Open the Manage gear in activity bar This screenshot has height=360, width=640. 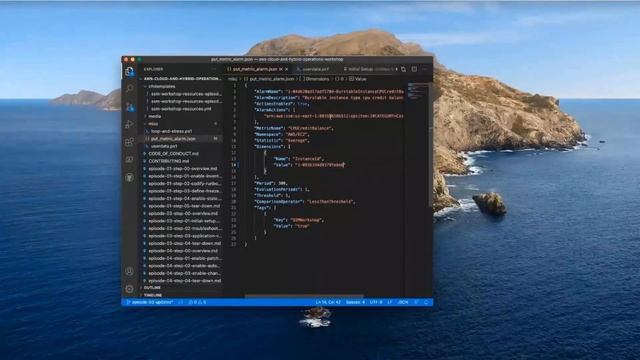pos(129,289)
